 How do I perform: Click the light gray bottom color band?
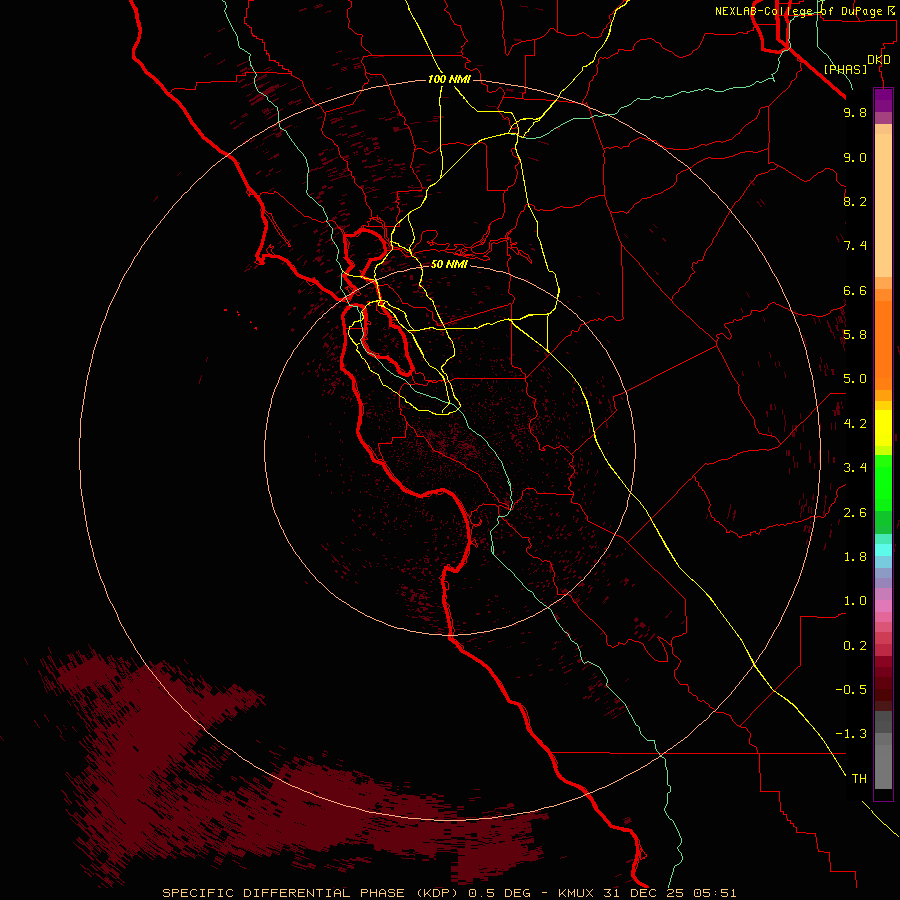point(883,767)
